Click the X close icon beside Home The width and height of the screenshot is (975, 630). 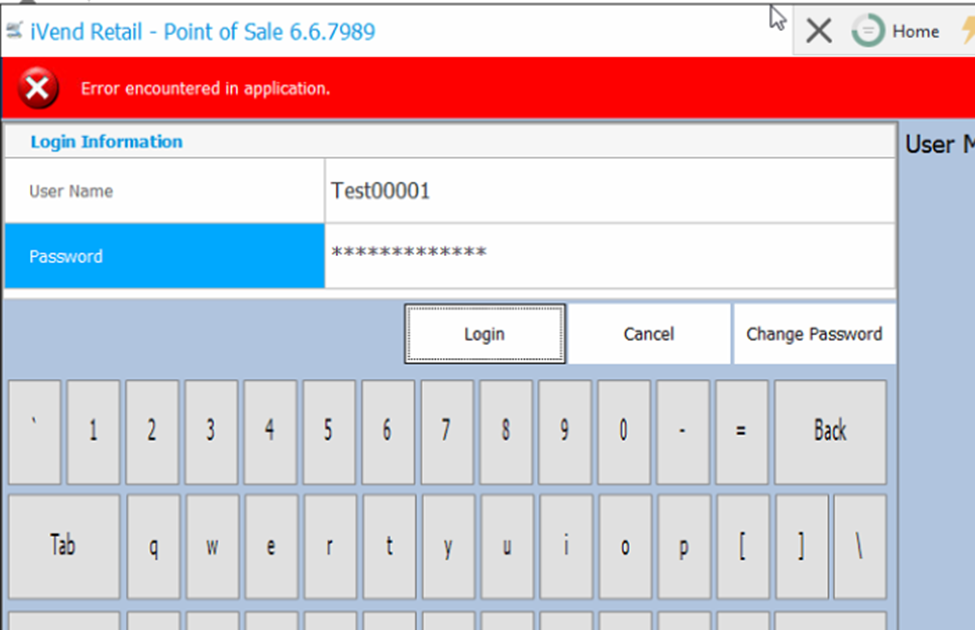(x=819, y=30)
